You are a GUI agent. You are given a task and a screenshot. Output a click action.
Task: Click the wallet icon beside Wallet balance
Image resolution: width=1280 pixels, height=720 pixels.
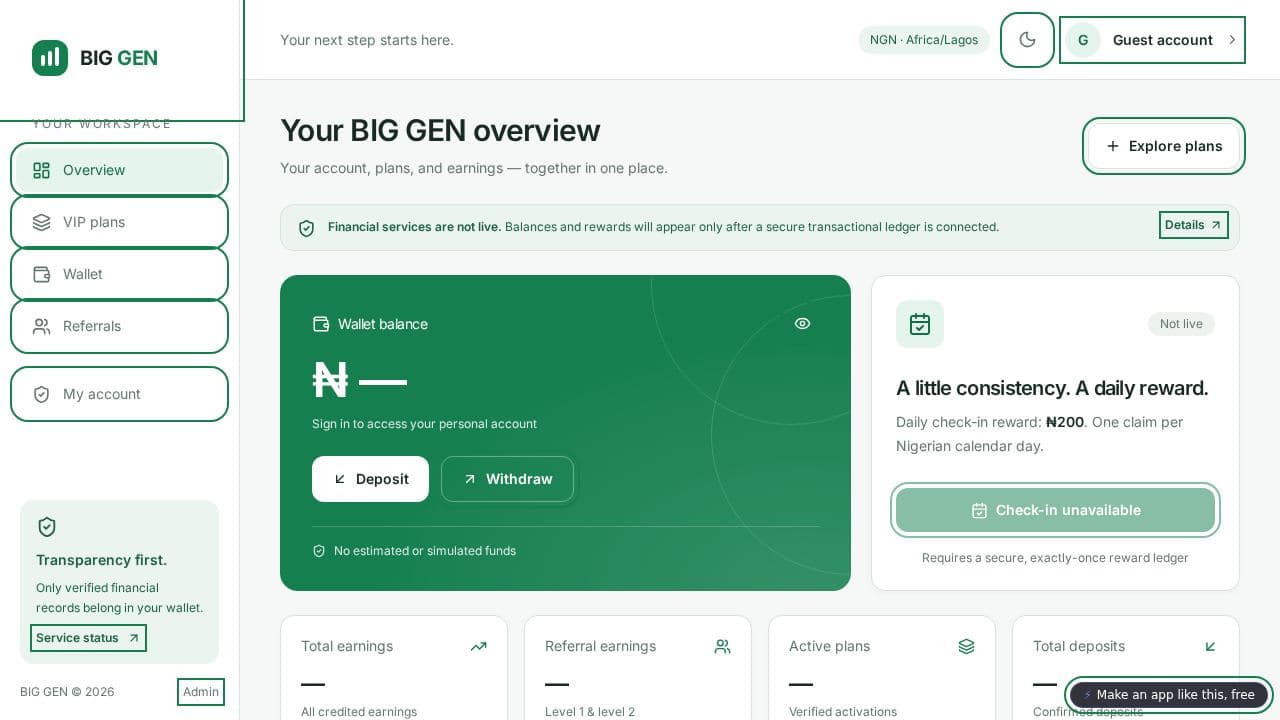(321, 324)
